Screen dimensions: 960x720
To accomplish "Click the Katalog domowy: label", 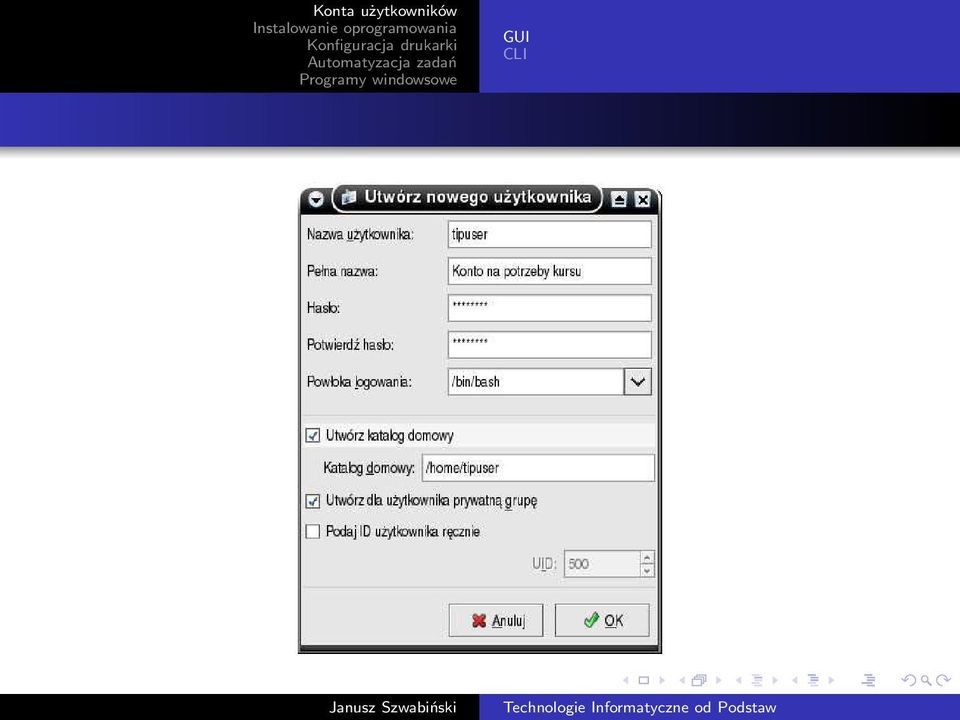I will (x=369, y=468).
